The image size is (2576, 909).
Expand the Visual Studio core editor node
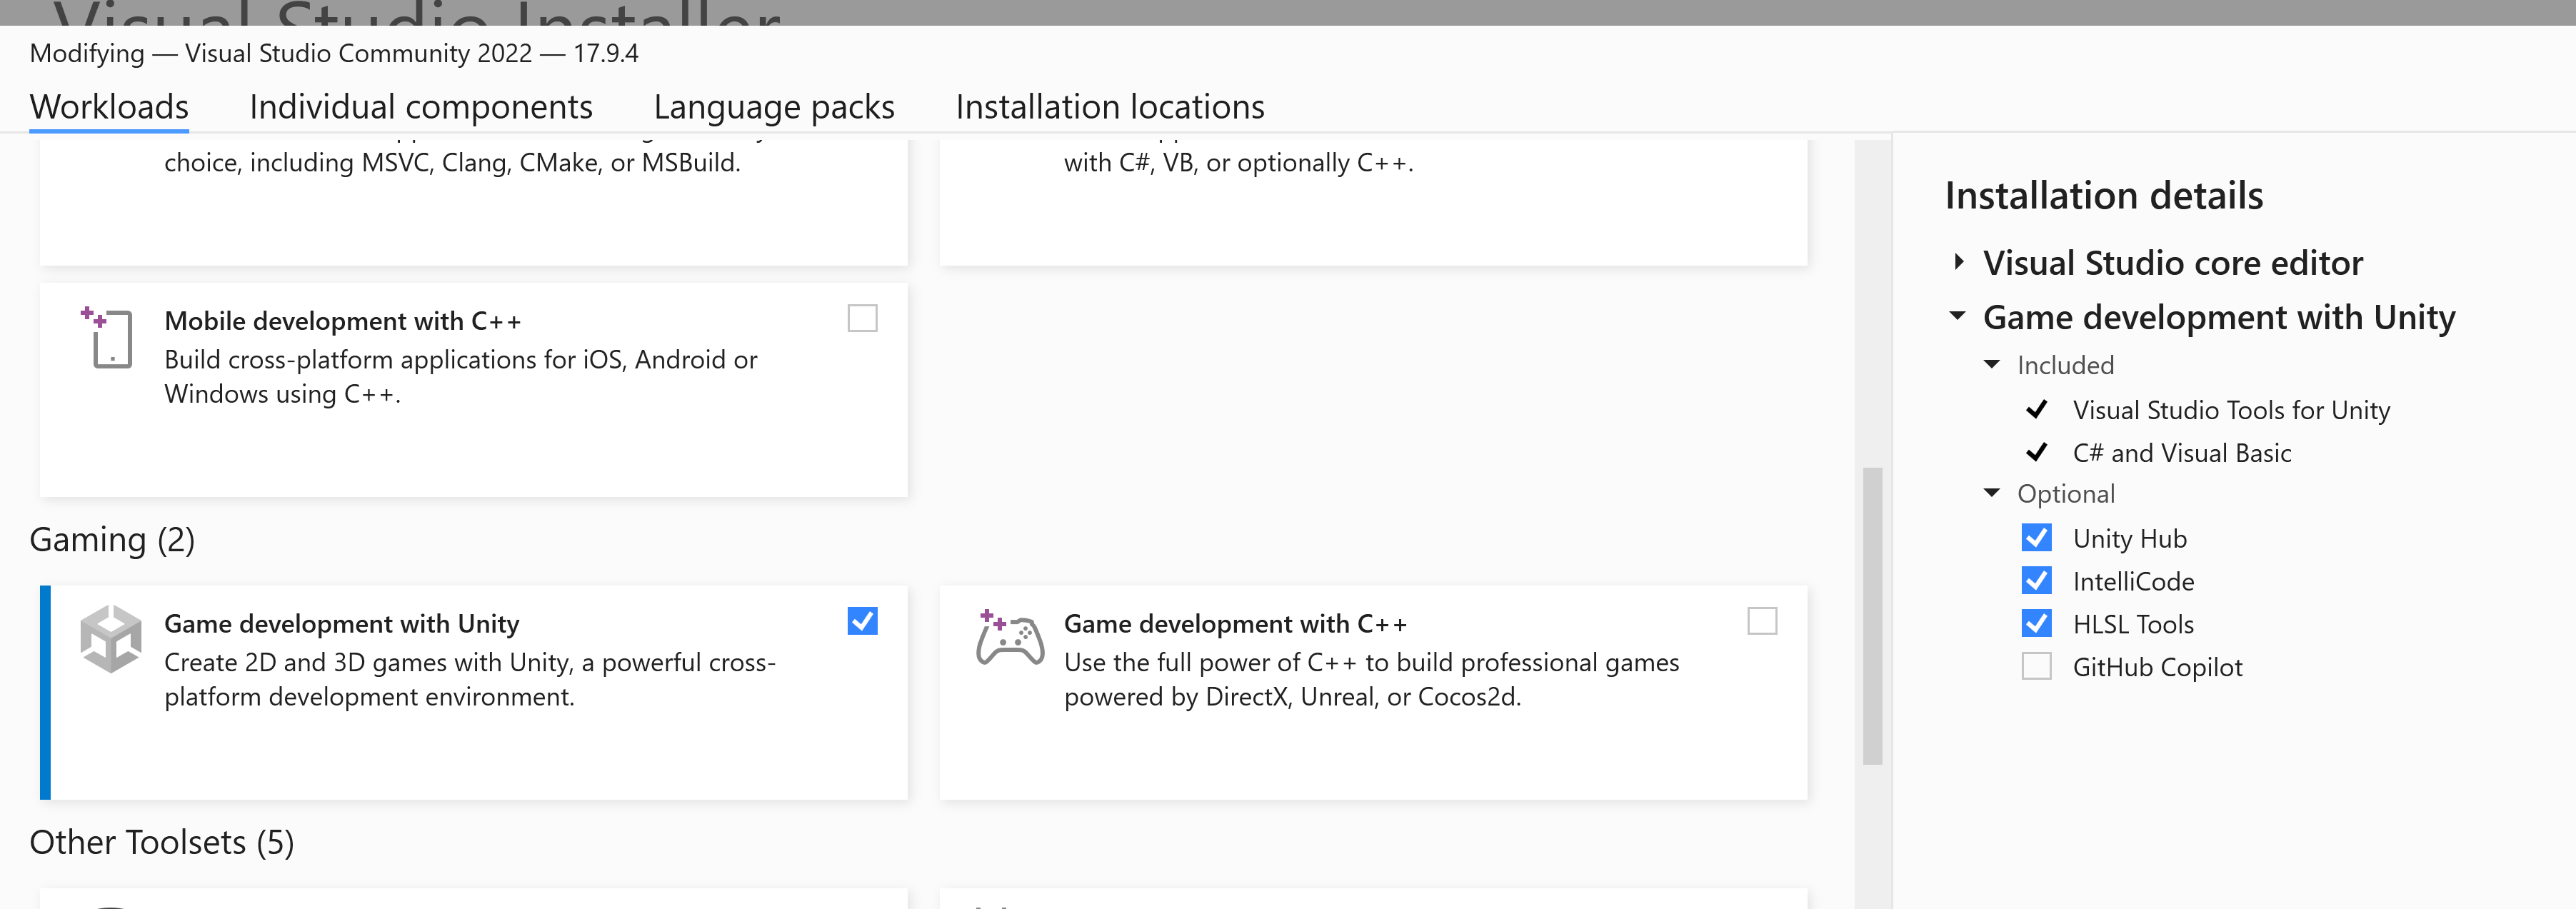coord(1959,262)
